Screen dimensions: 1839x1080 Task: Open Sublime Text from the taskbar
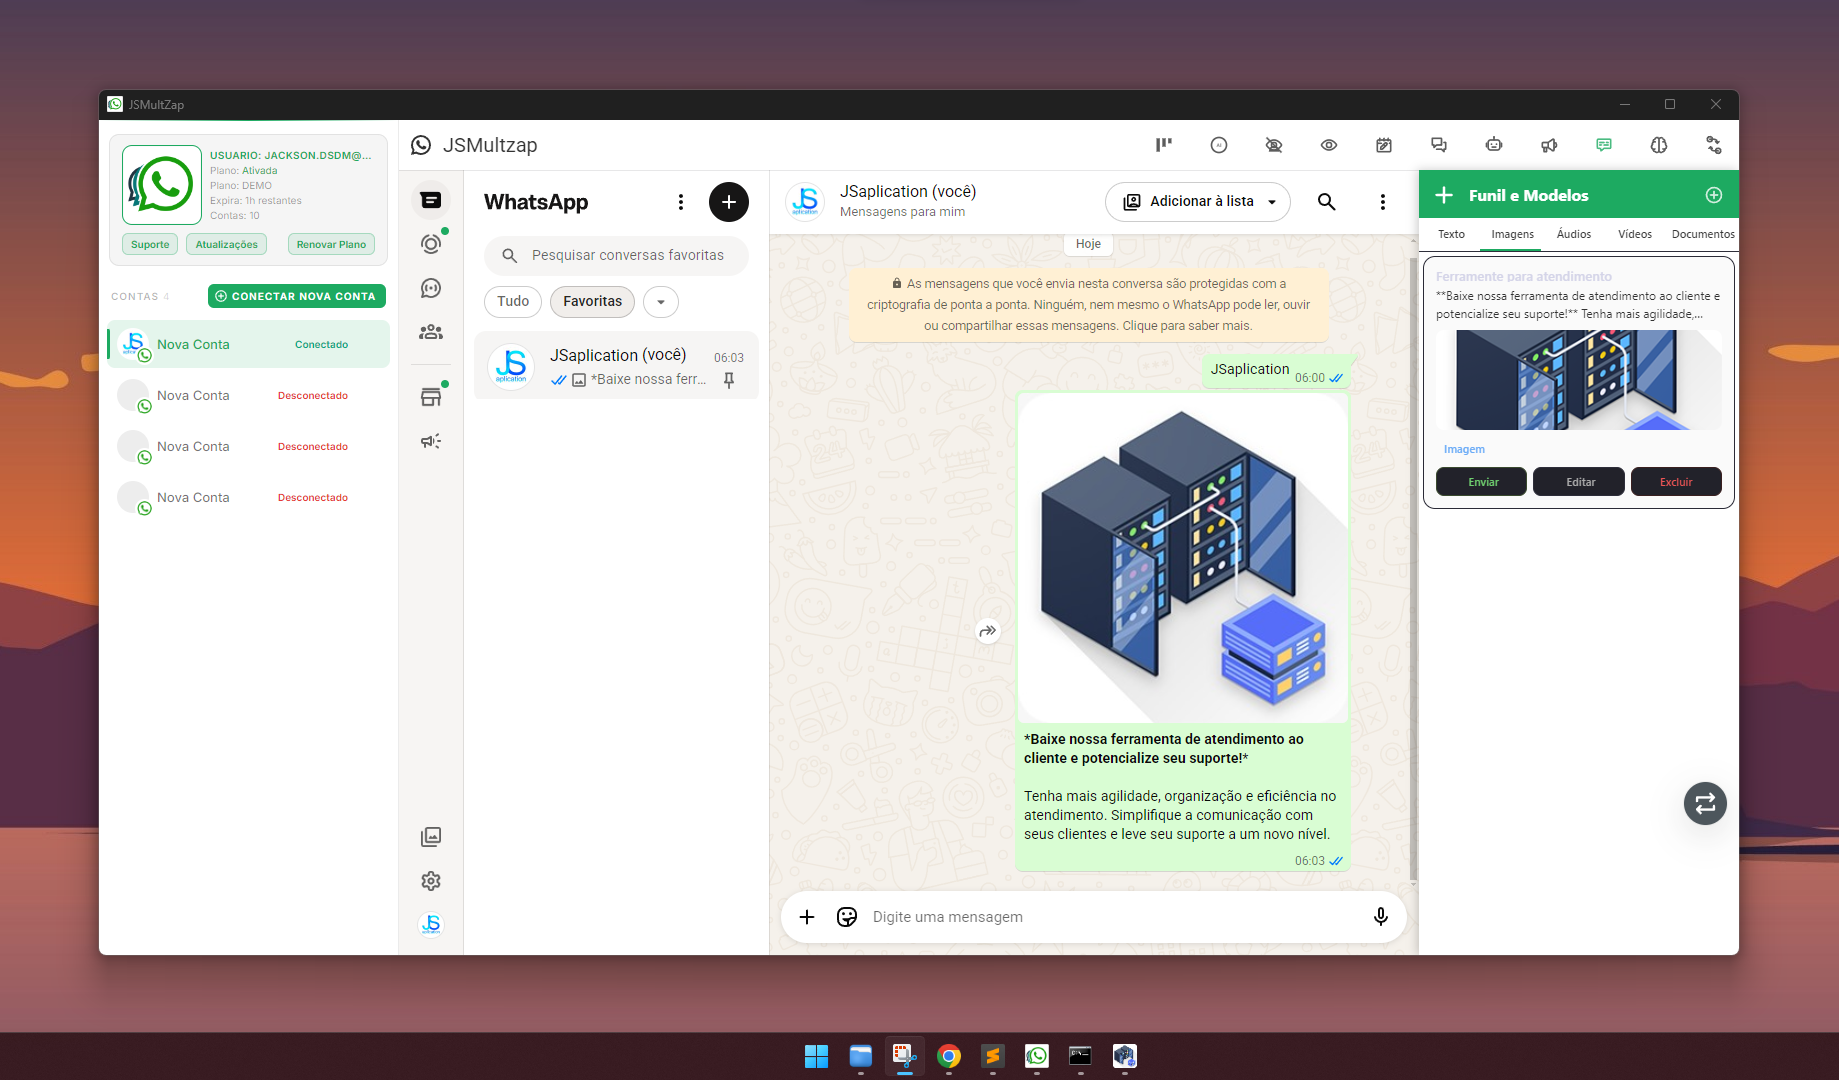point(993,1056)
